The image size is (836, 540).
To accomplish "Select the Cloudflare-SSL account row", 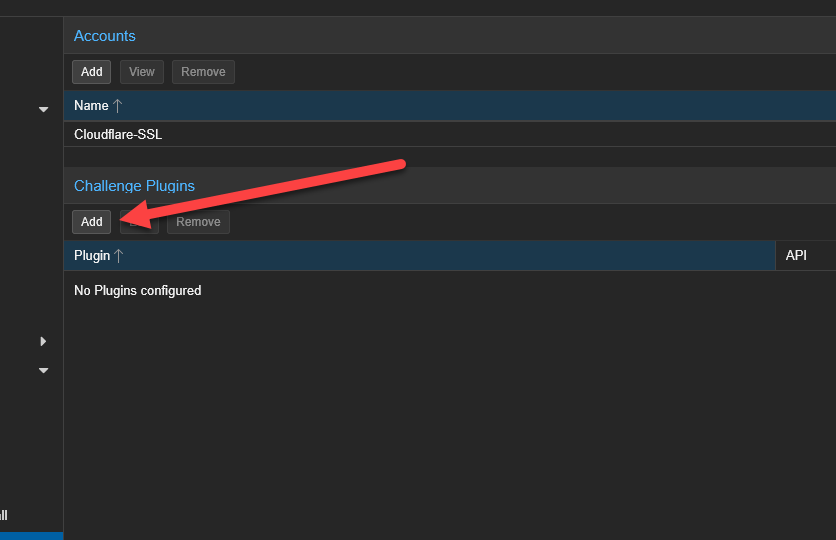I will 118,134.
